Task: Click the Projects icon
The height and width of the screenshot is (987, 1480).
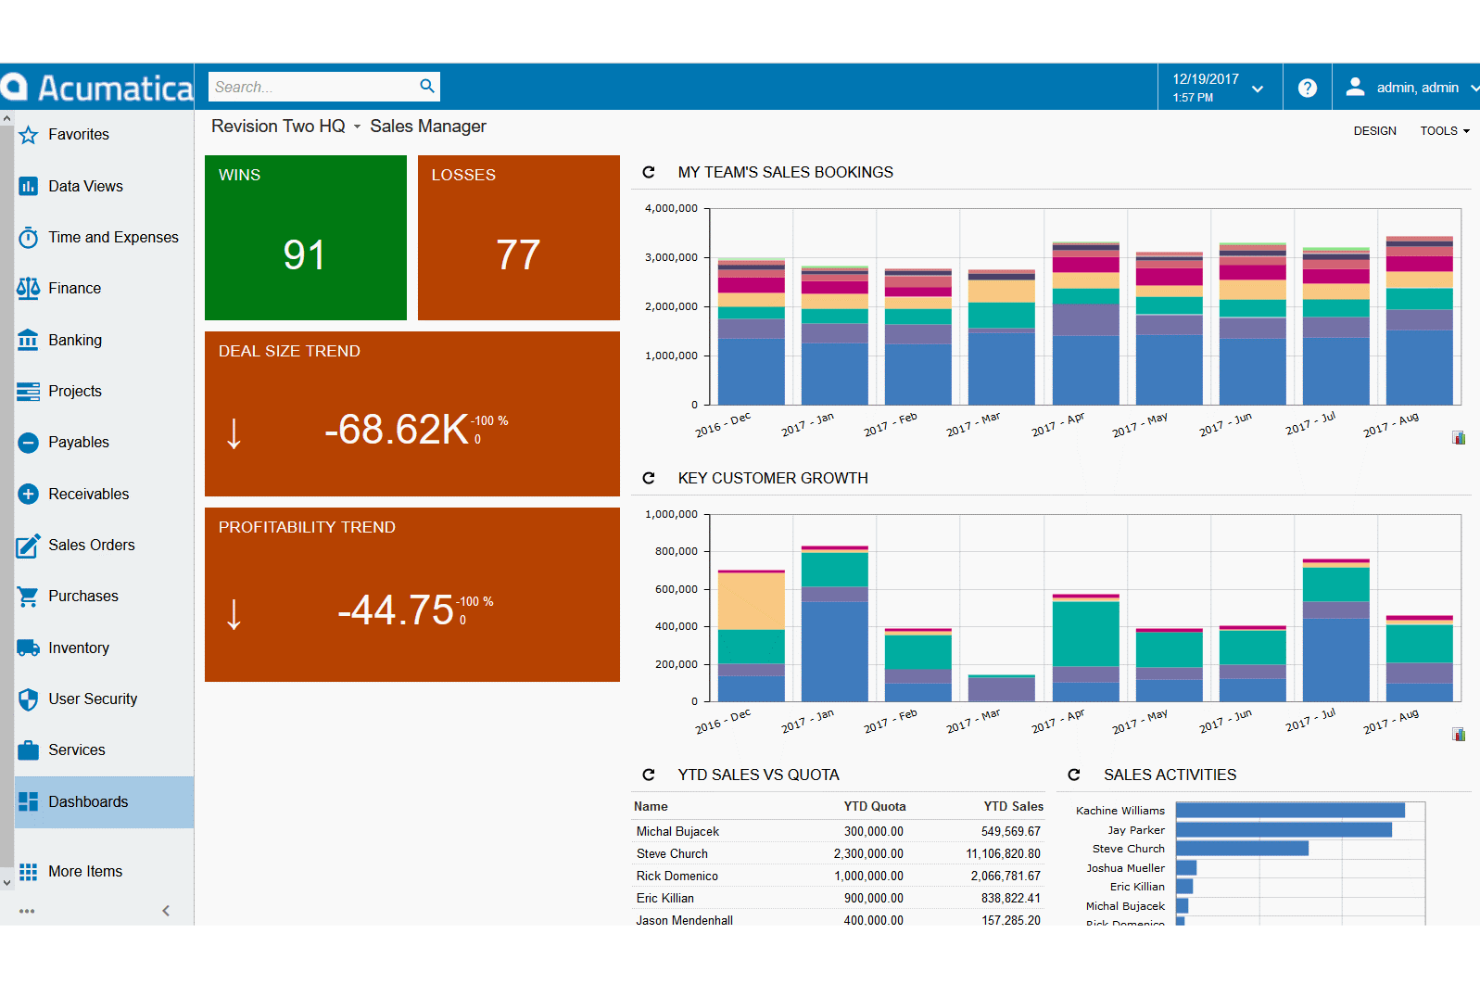Action: tap(28, 391)
